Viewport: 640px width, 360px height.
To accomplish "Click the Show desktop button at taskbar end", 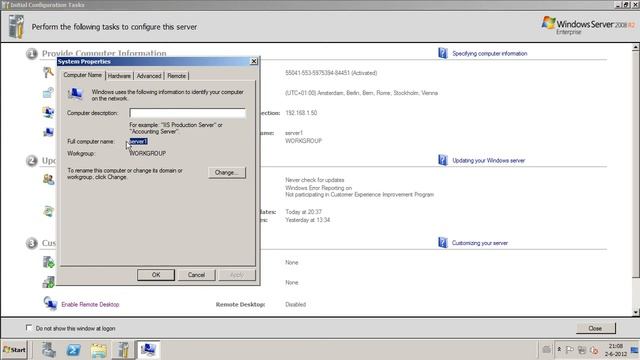I will click(x=635, y=350).
